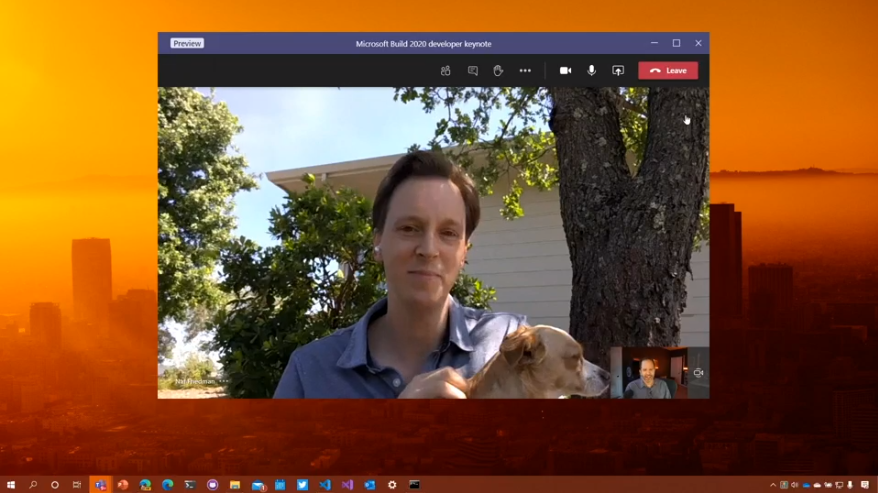Open the Edge icon with yellow badge
The width and height of the screenshot is (878, 493).
click(x=145, y=485)
